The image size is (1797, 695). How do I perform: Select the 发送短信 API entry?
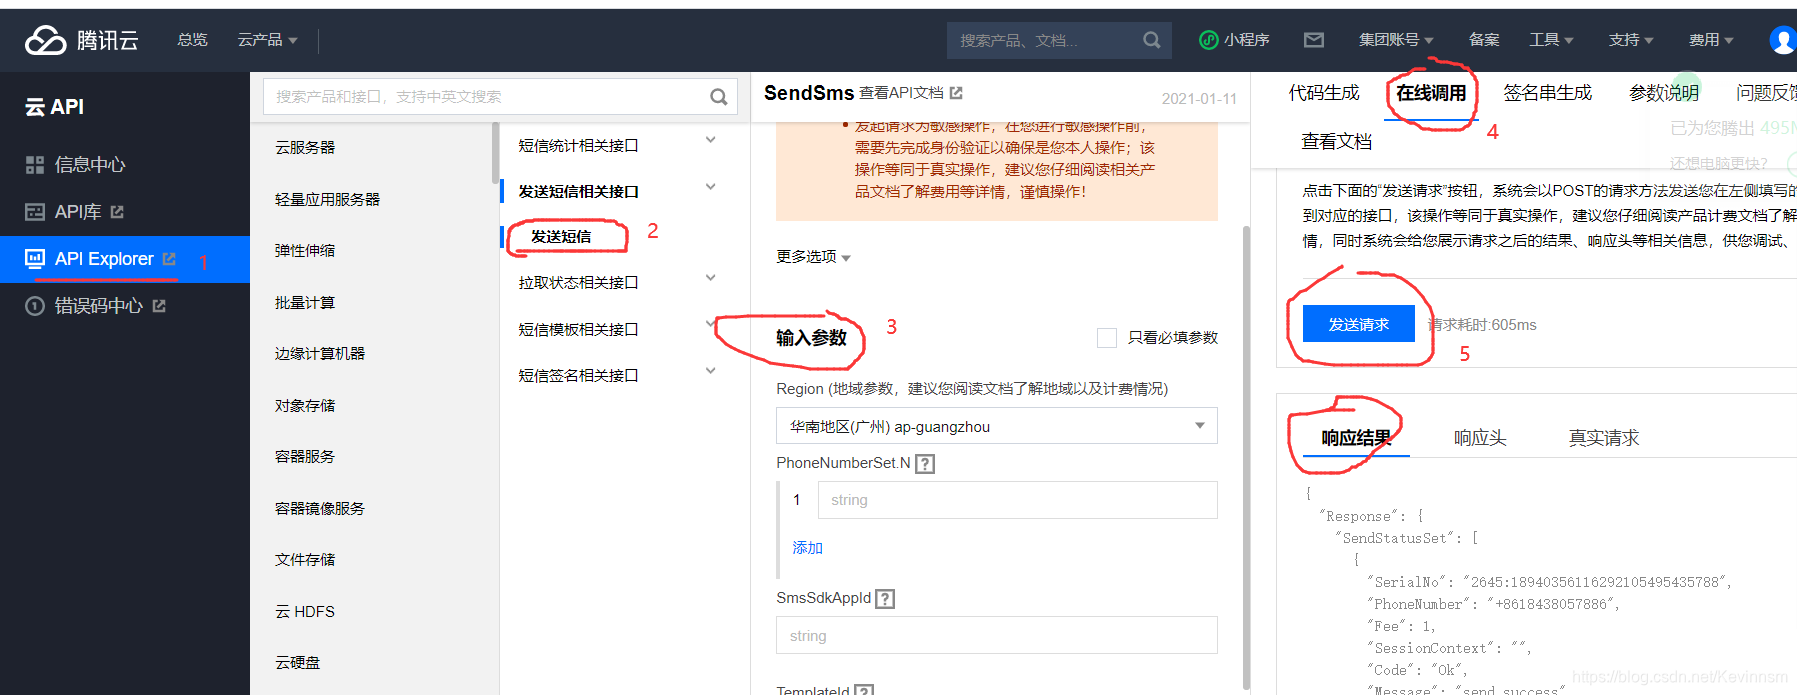[x=561, y=237]
